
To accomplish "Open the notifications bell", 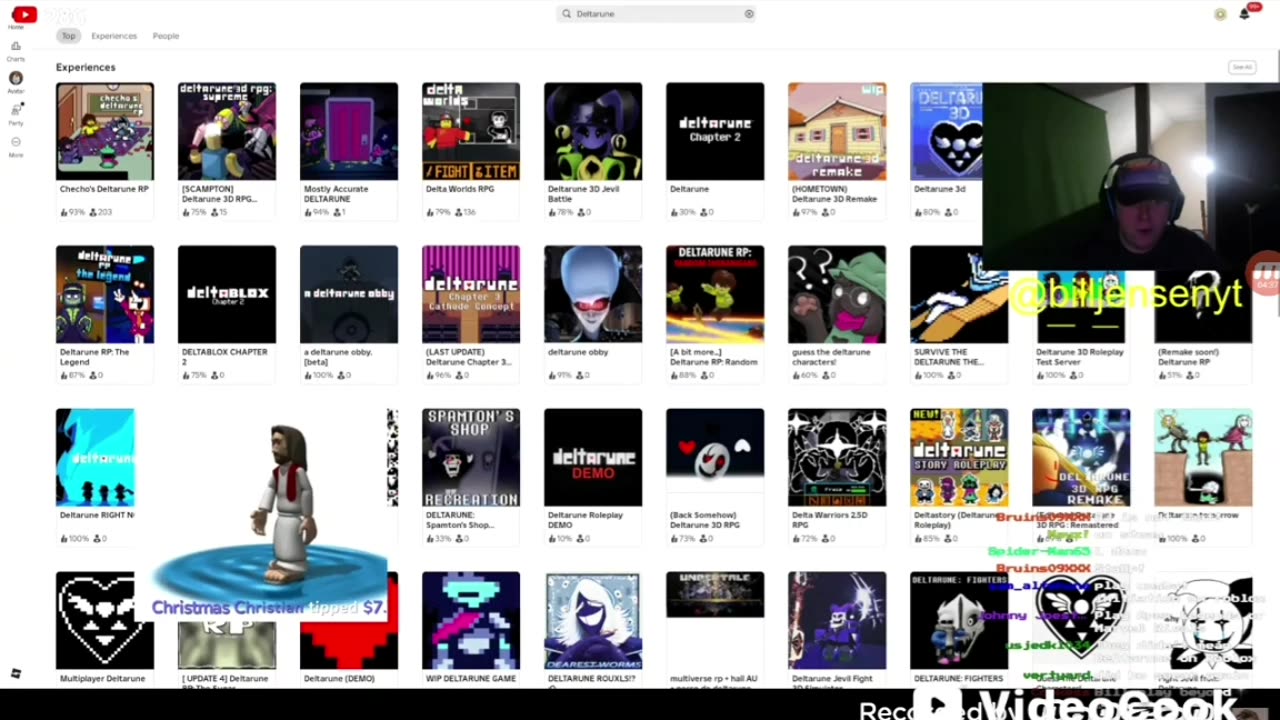I will [x=1245, y=14].
